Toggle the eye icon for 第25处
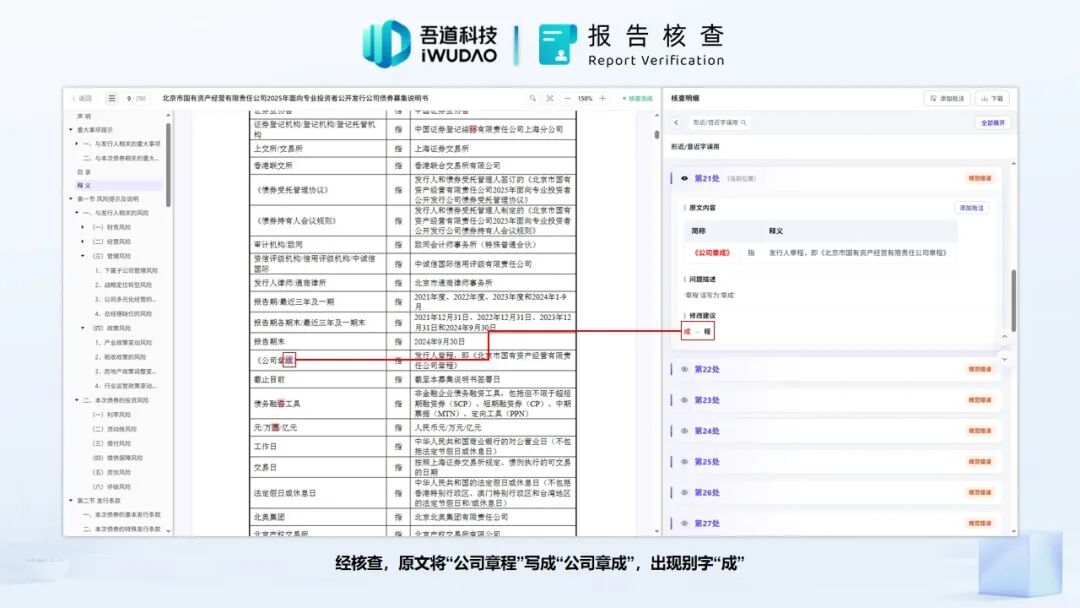 click(x=685, y=462)
